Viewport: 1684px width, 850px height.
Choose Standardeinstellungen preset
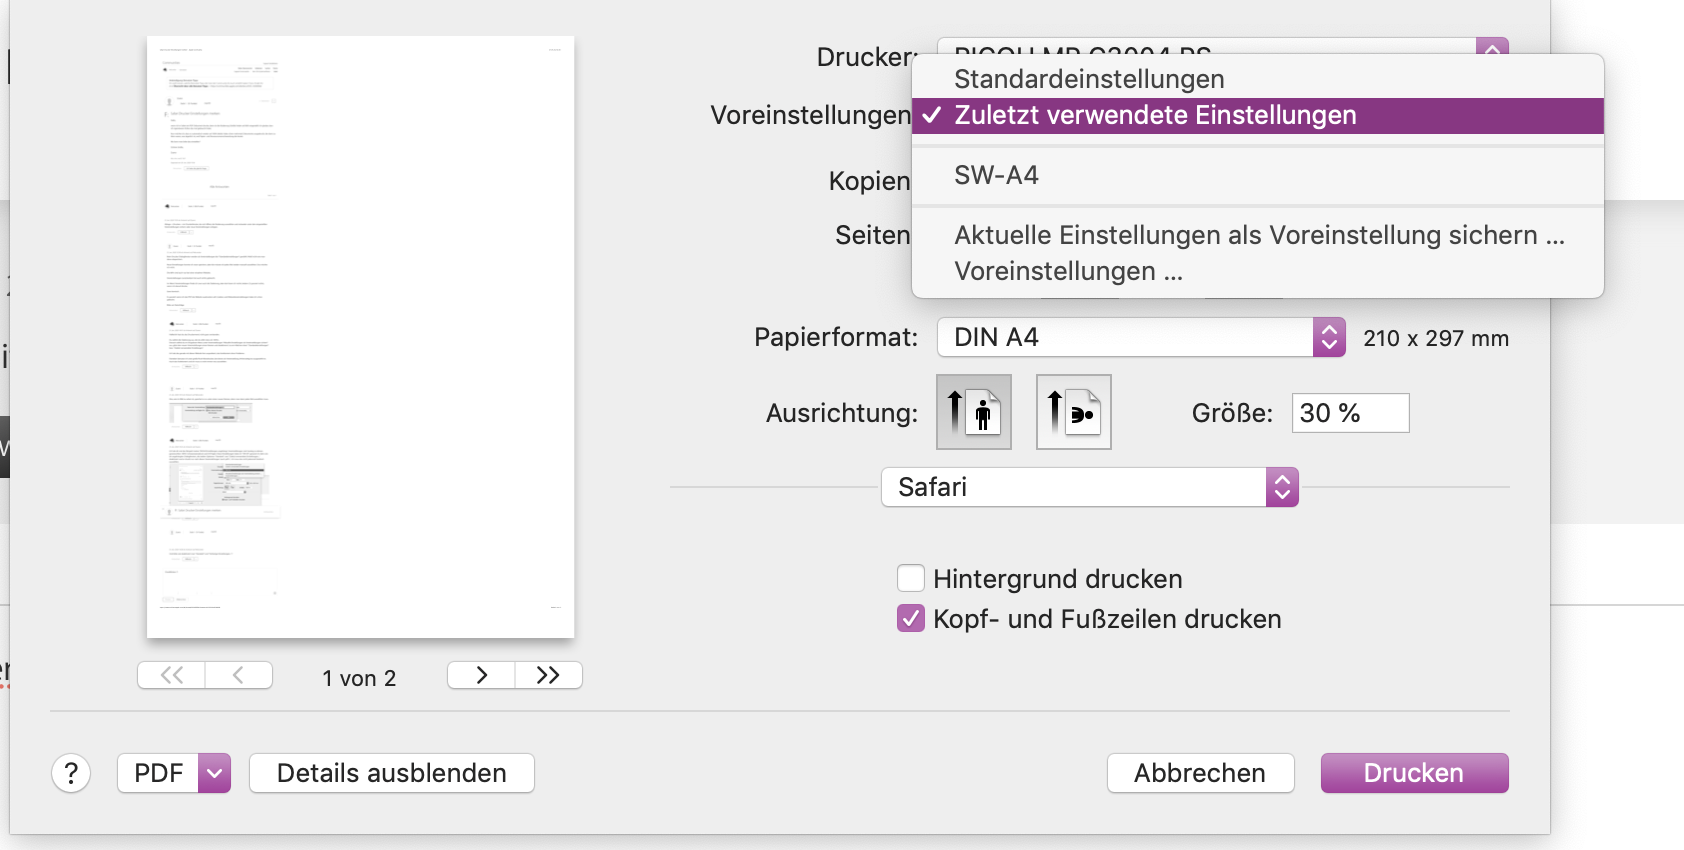tap(1089, 79)
